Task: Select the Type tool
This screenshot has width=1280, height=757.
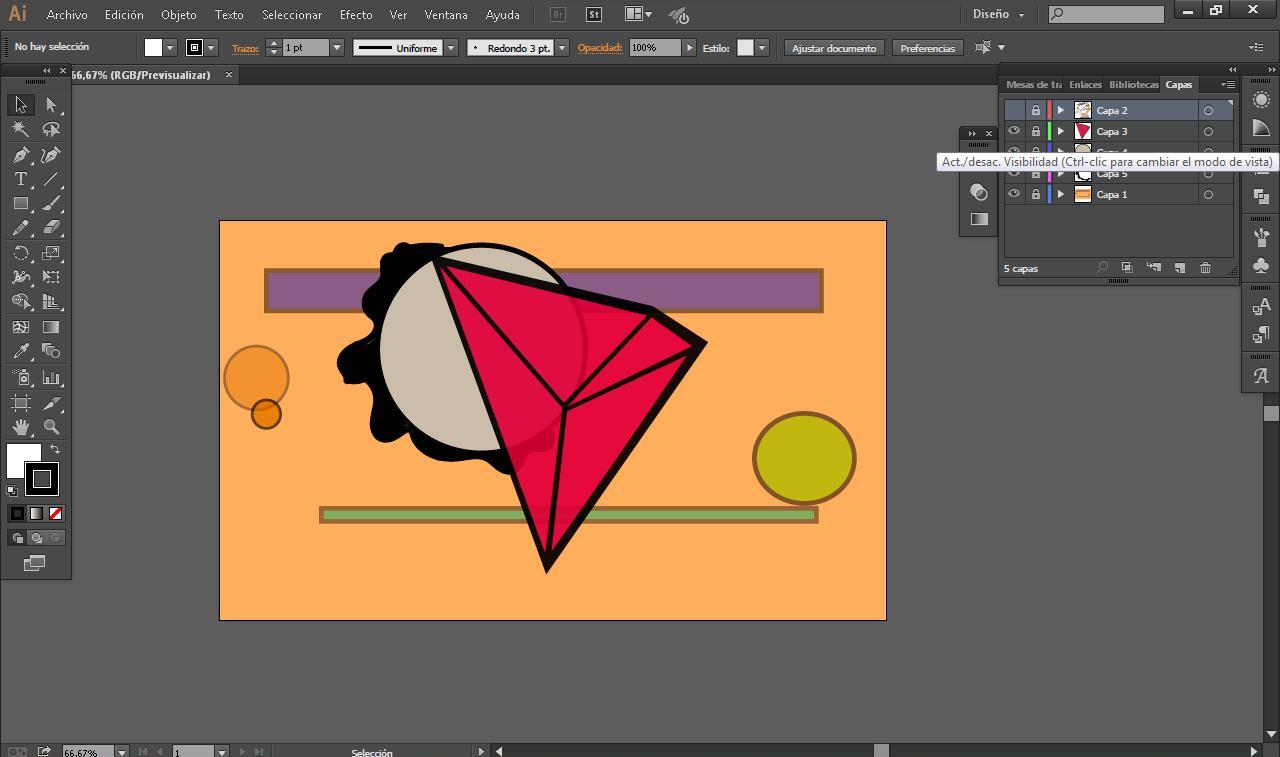Action: (x=20, y=179)
